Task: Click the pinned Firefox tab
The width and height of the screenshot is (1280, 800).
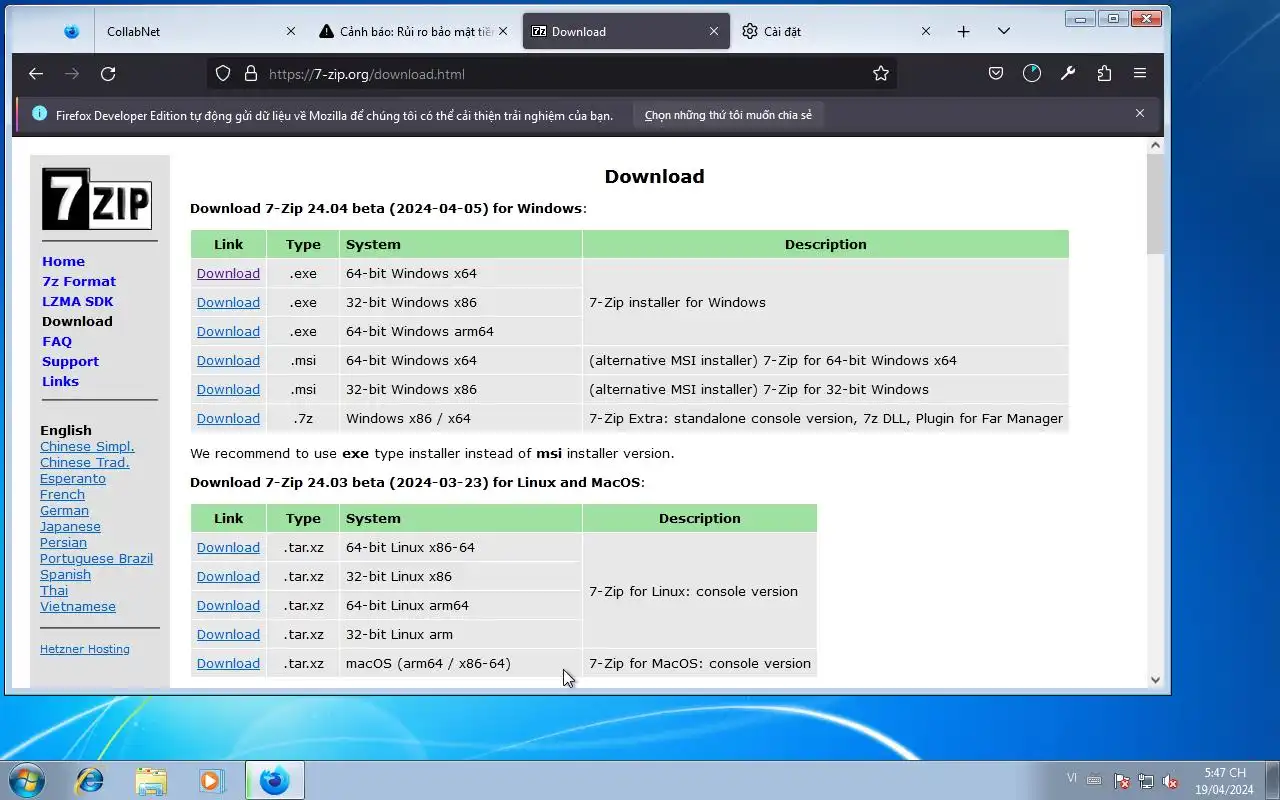Action: tap(71, 31)
